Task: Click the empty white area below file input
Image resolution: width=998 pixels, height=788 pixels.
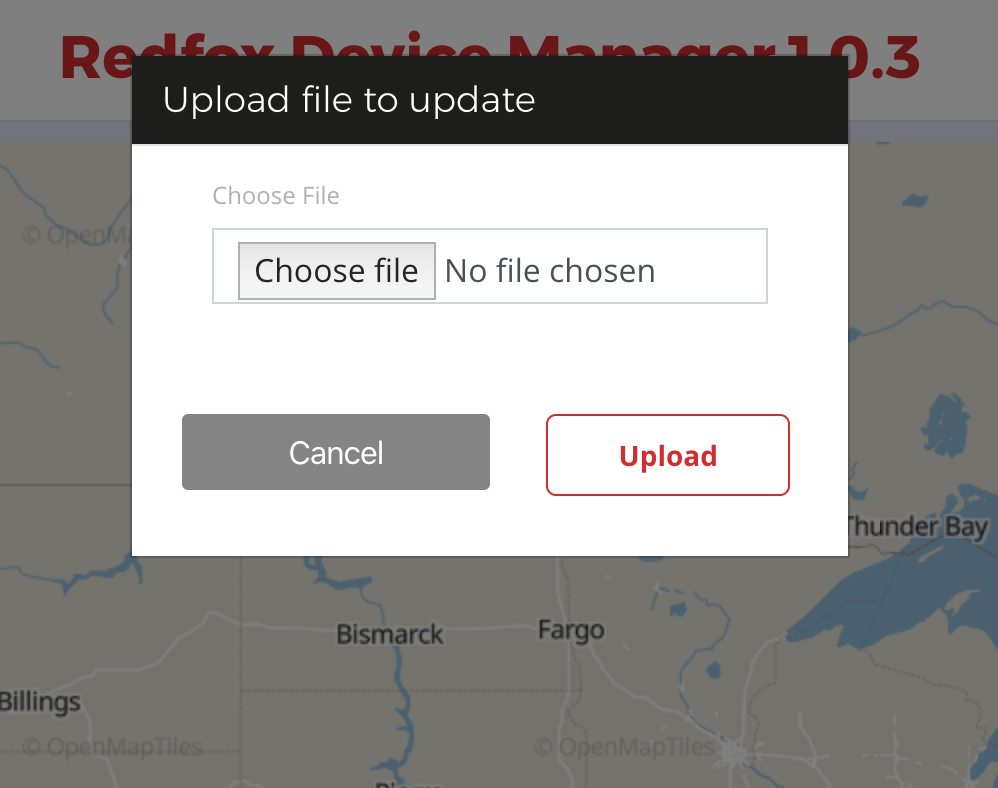Action: pyautogui.click(x=489, y=356)
